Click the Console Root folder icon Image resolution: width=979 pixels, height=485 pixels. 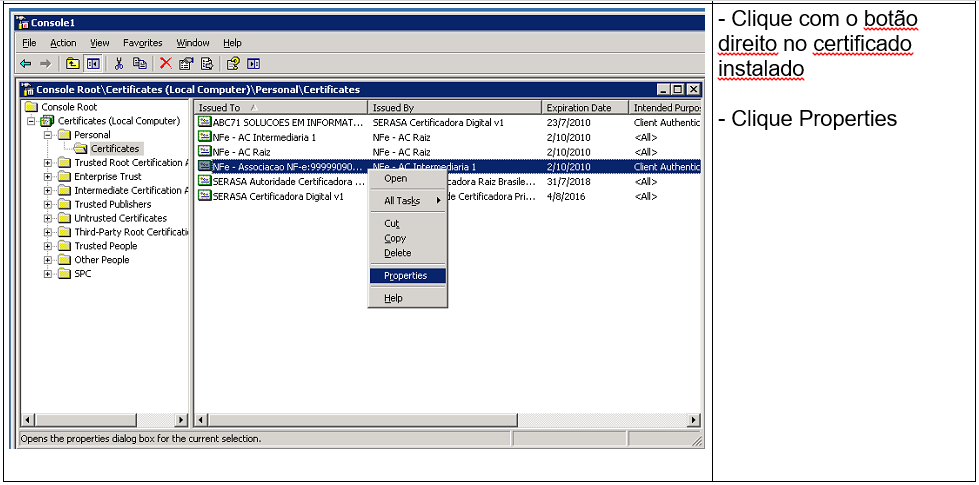coord(32,107)
